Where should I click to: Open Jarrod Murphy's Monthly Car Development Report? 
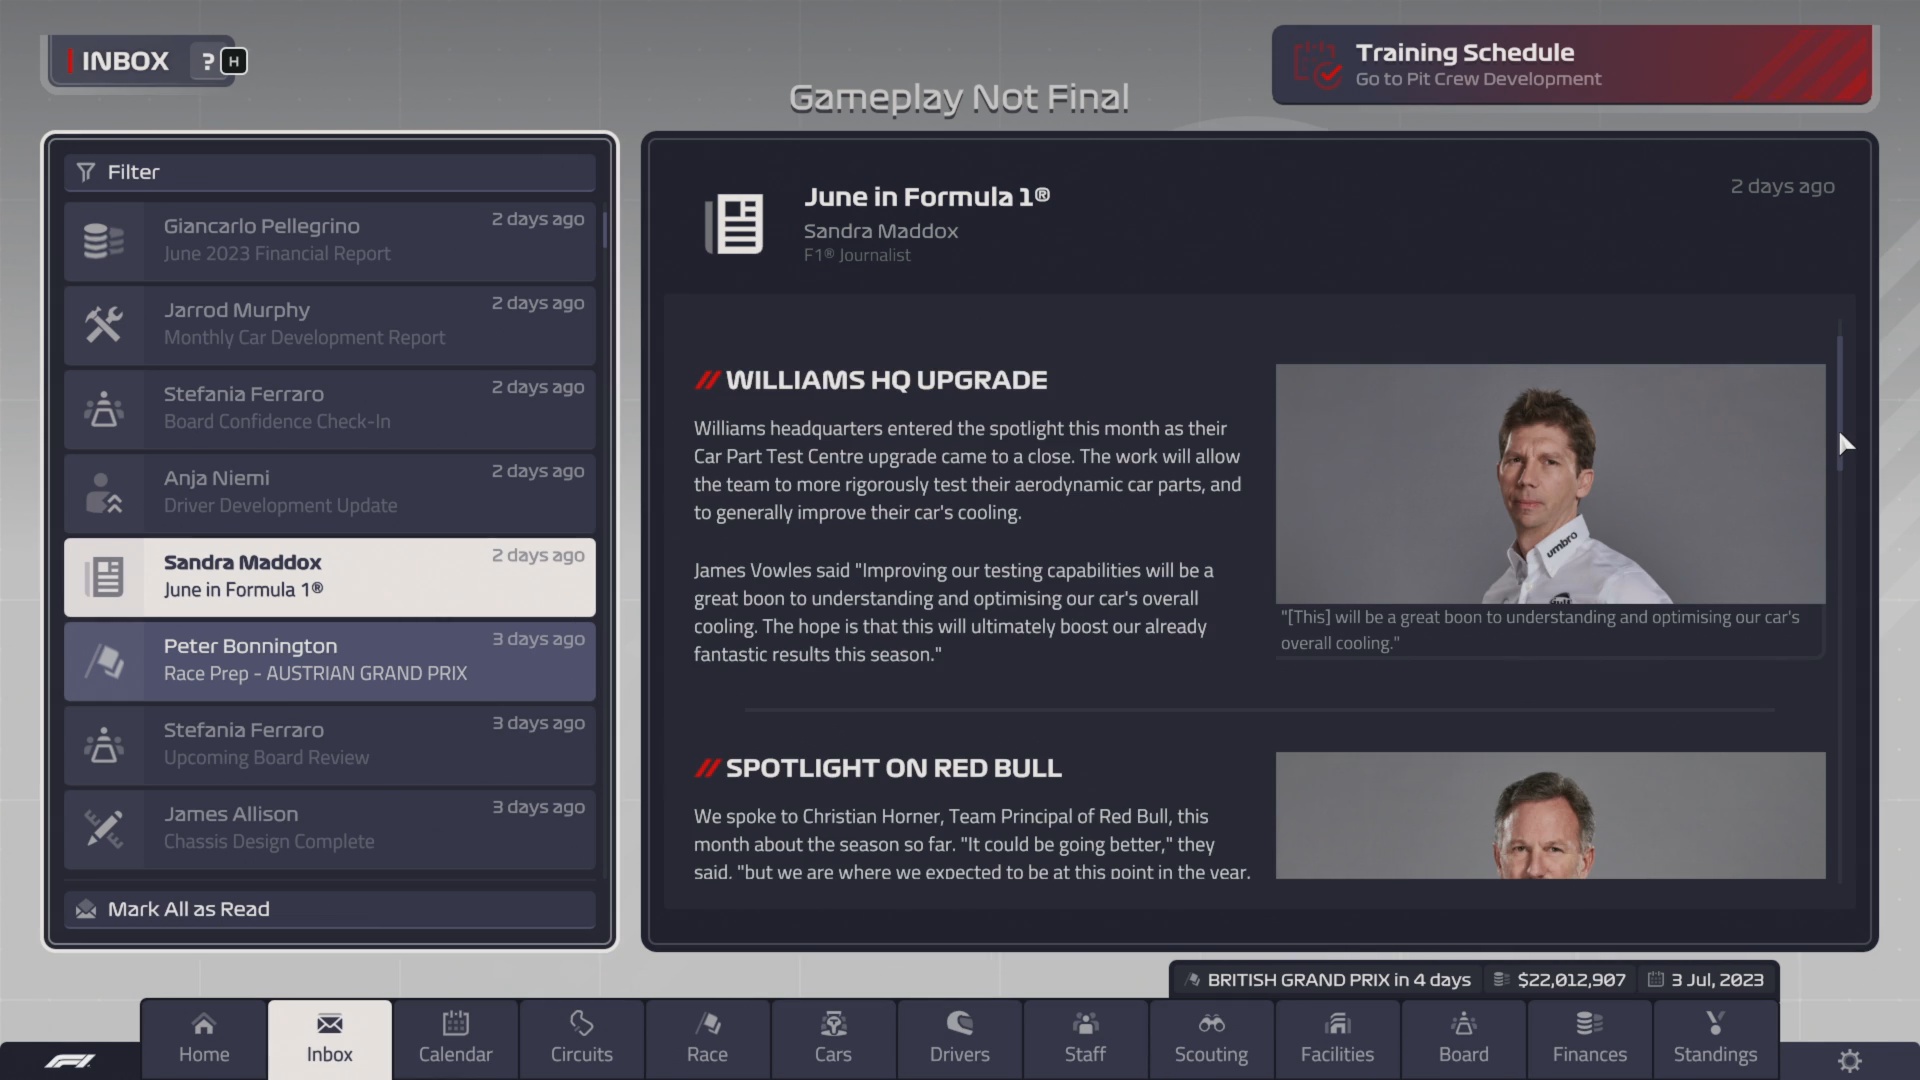click(x=329, y=324)
